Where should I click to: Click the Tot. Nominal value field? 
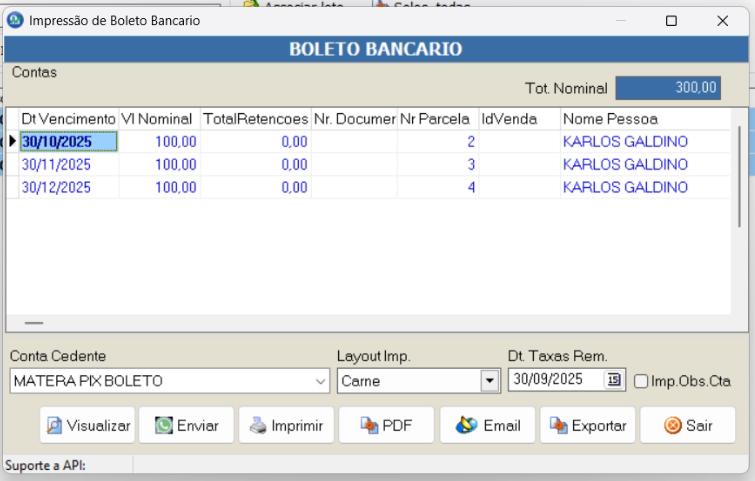(x=667, y=88)
